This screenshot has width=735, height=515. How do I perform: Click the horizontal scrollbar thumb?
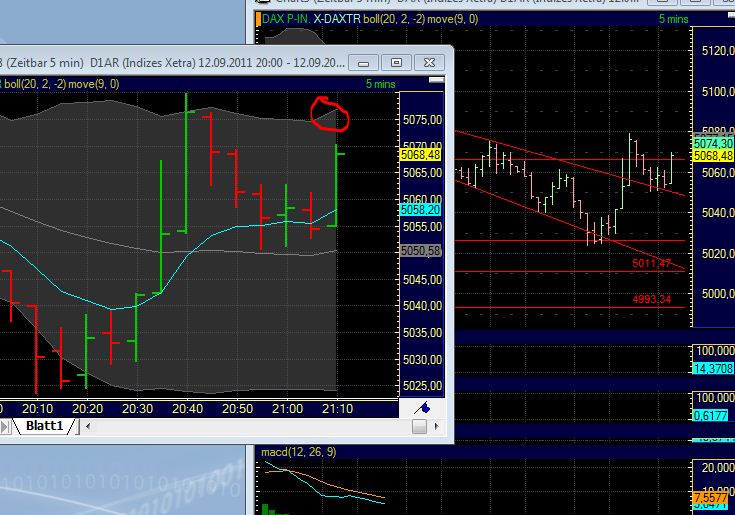pyautogui.click(x=420, y=426)
